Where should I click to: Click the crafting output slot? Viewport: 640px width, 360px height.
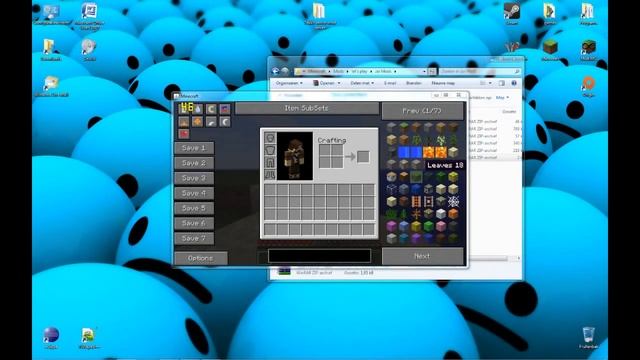tap(363, 157)
